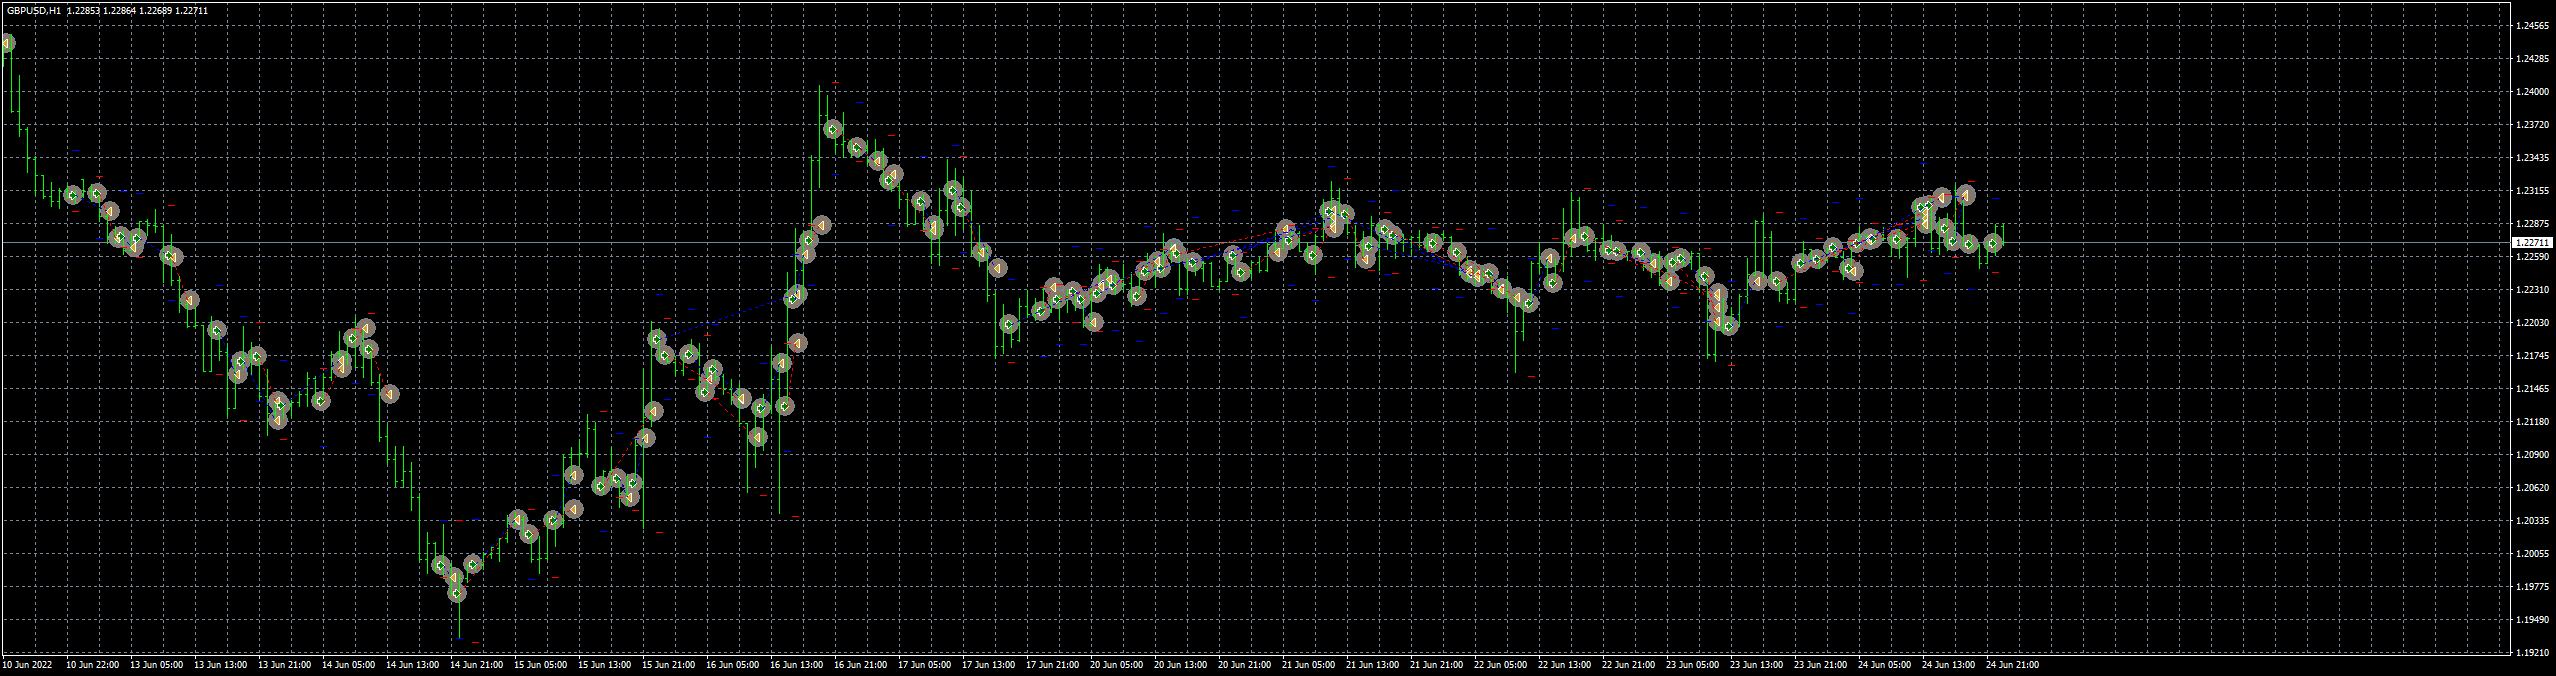Click the 20 Jun 05:00 time label
Viewport: 2556px width, 676px height.
[1117, 665]
